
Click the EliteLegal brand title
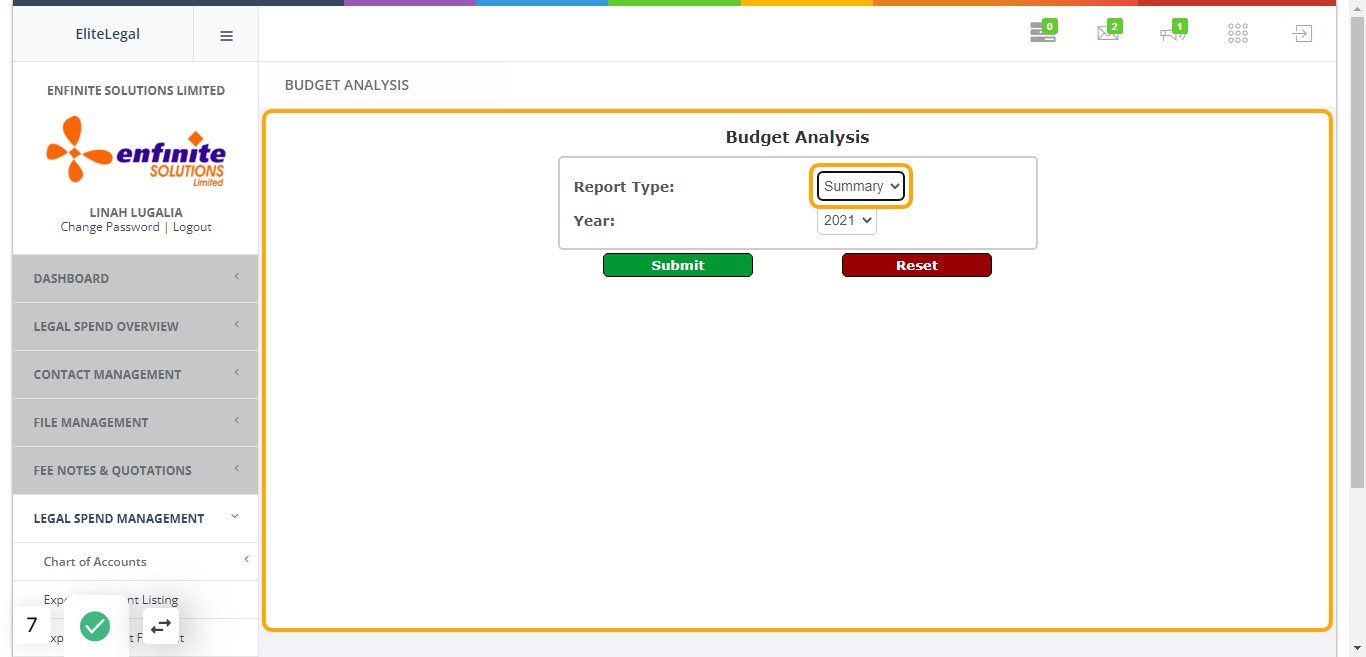108,34
